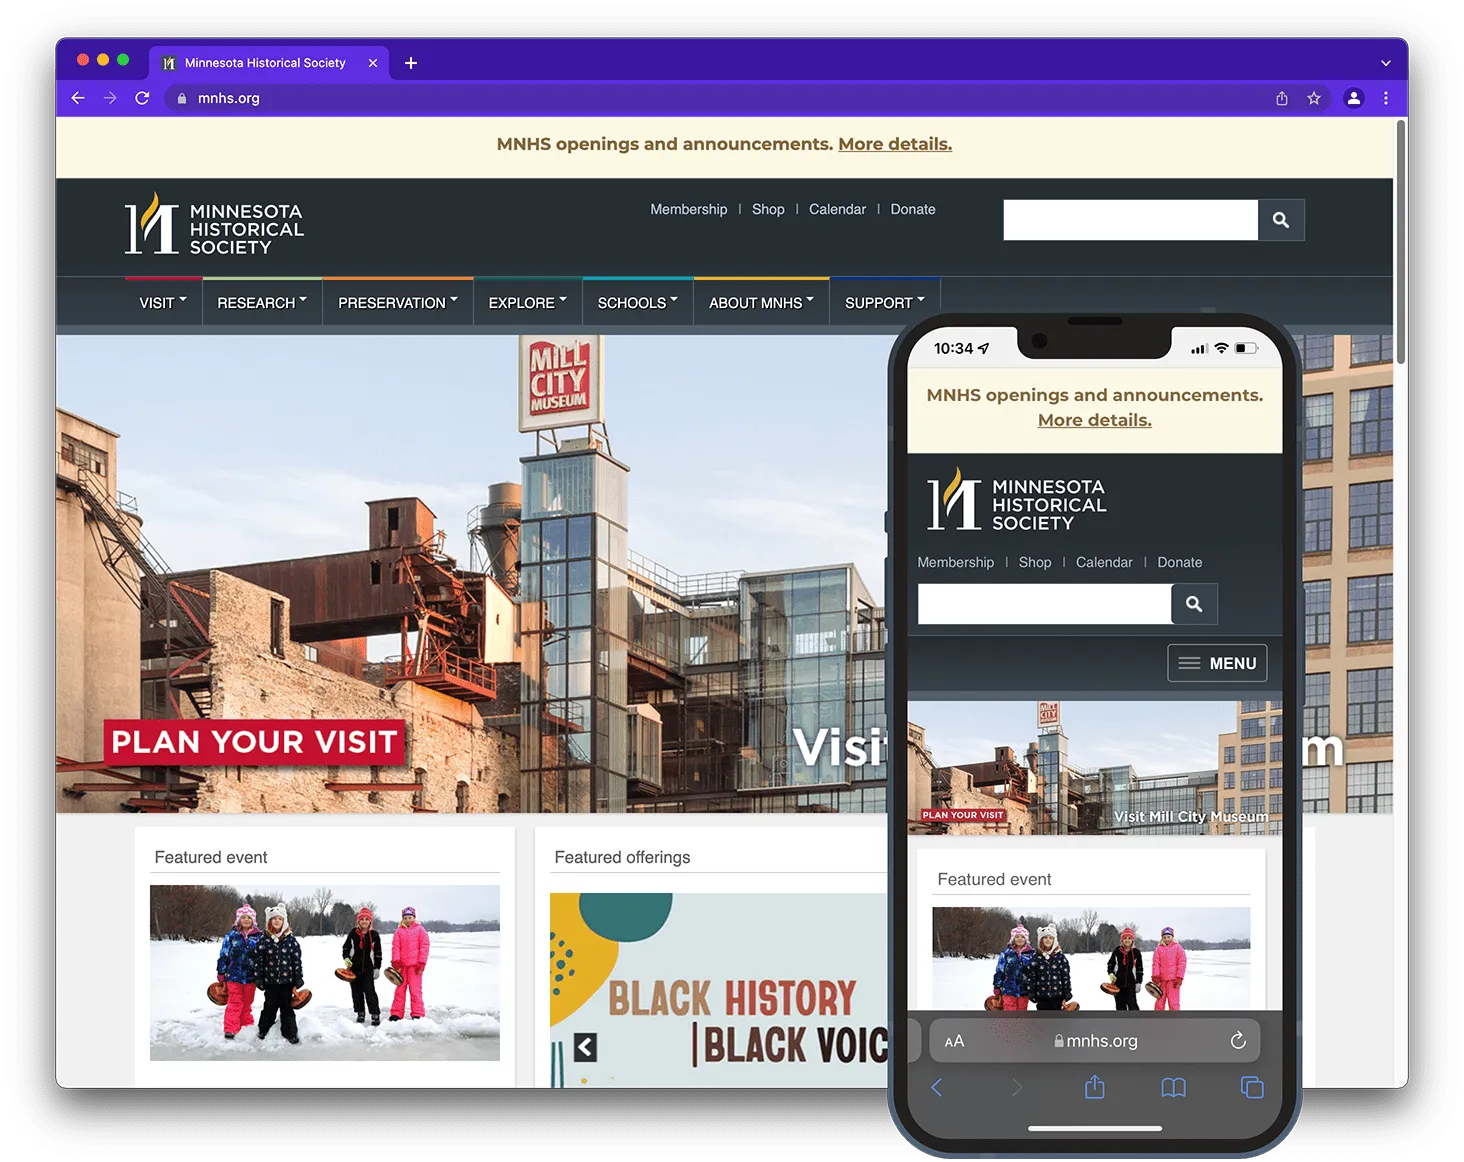1464x1162 pixels.
Task: Tap the Featured event photo on phone
Action: [x=1091, y=958]
